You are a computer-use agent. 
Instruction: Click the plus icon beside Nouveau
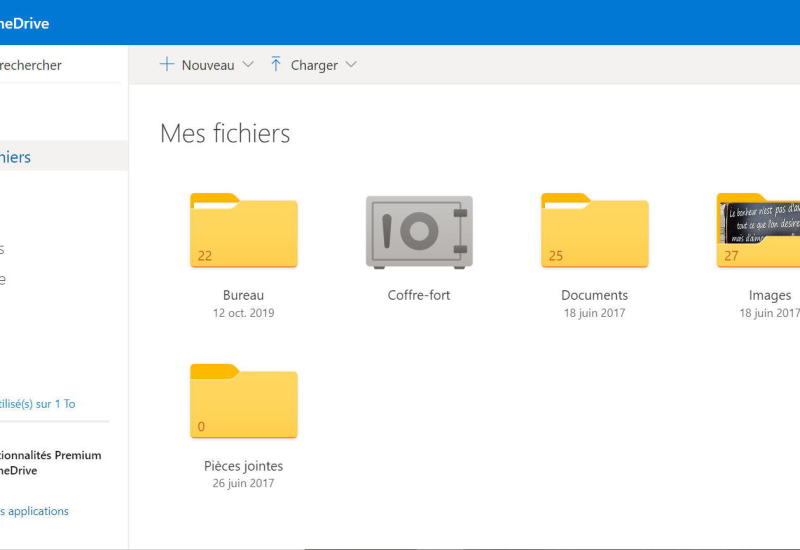coord(167,65)
